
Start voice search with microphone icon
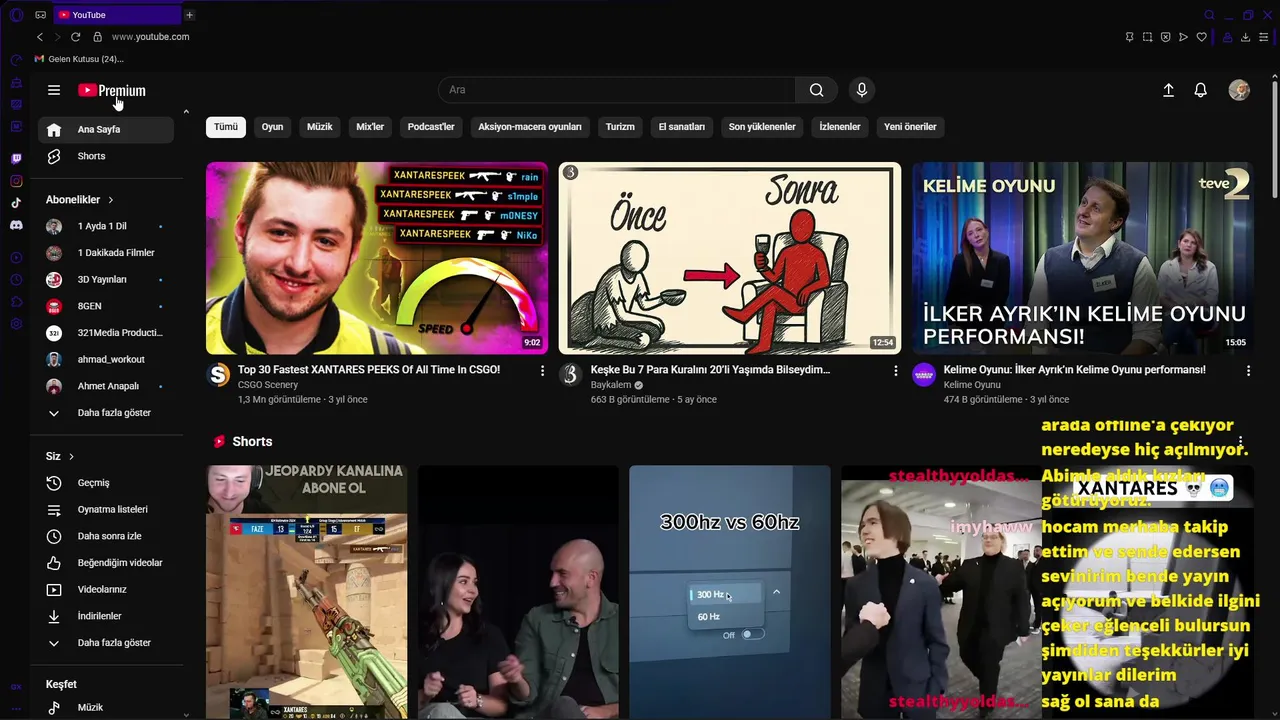click(x=862, y=90)
